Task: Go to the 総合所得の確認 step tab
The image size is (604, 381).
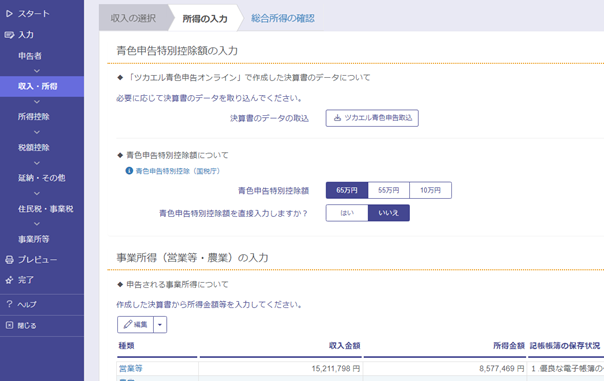Action: coord(283,18)
